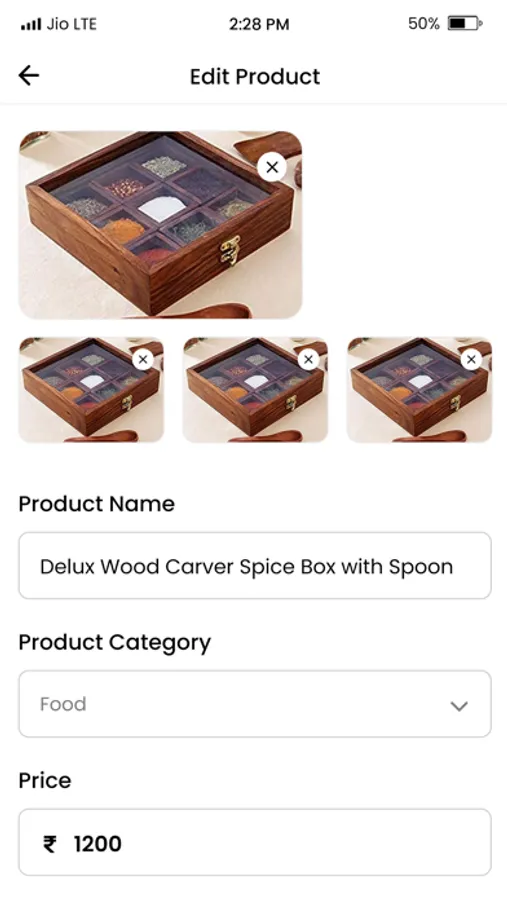Edit the 1200 price field

click(255, 843)
